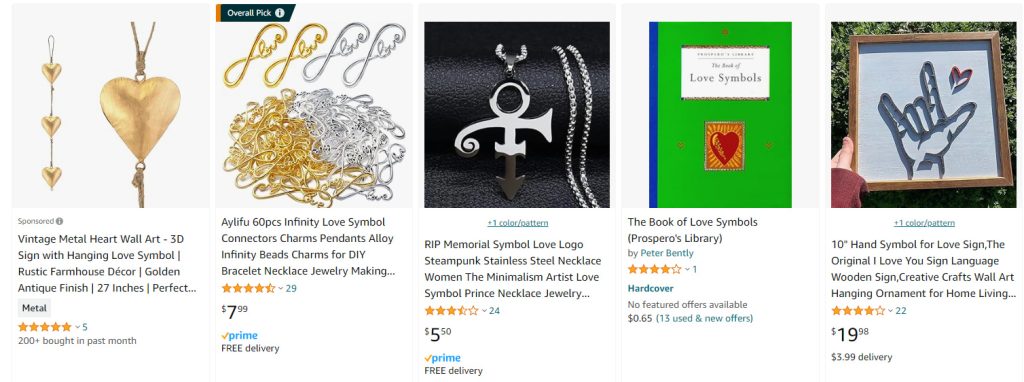Screen dimensions: 1024x382
Task: Open the Peter Bently author link
Action: [667, 253]
